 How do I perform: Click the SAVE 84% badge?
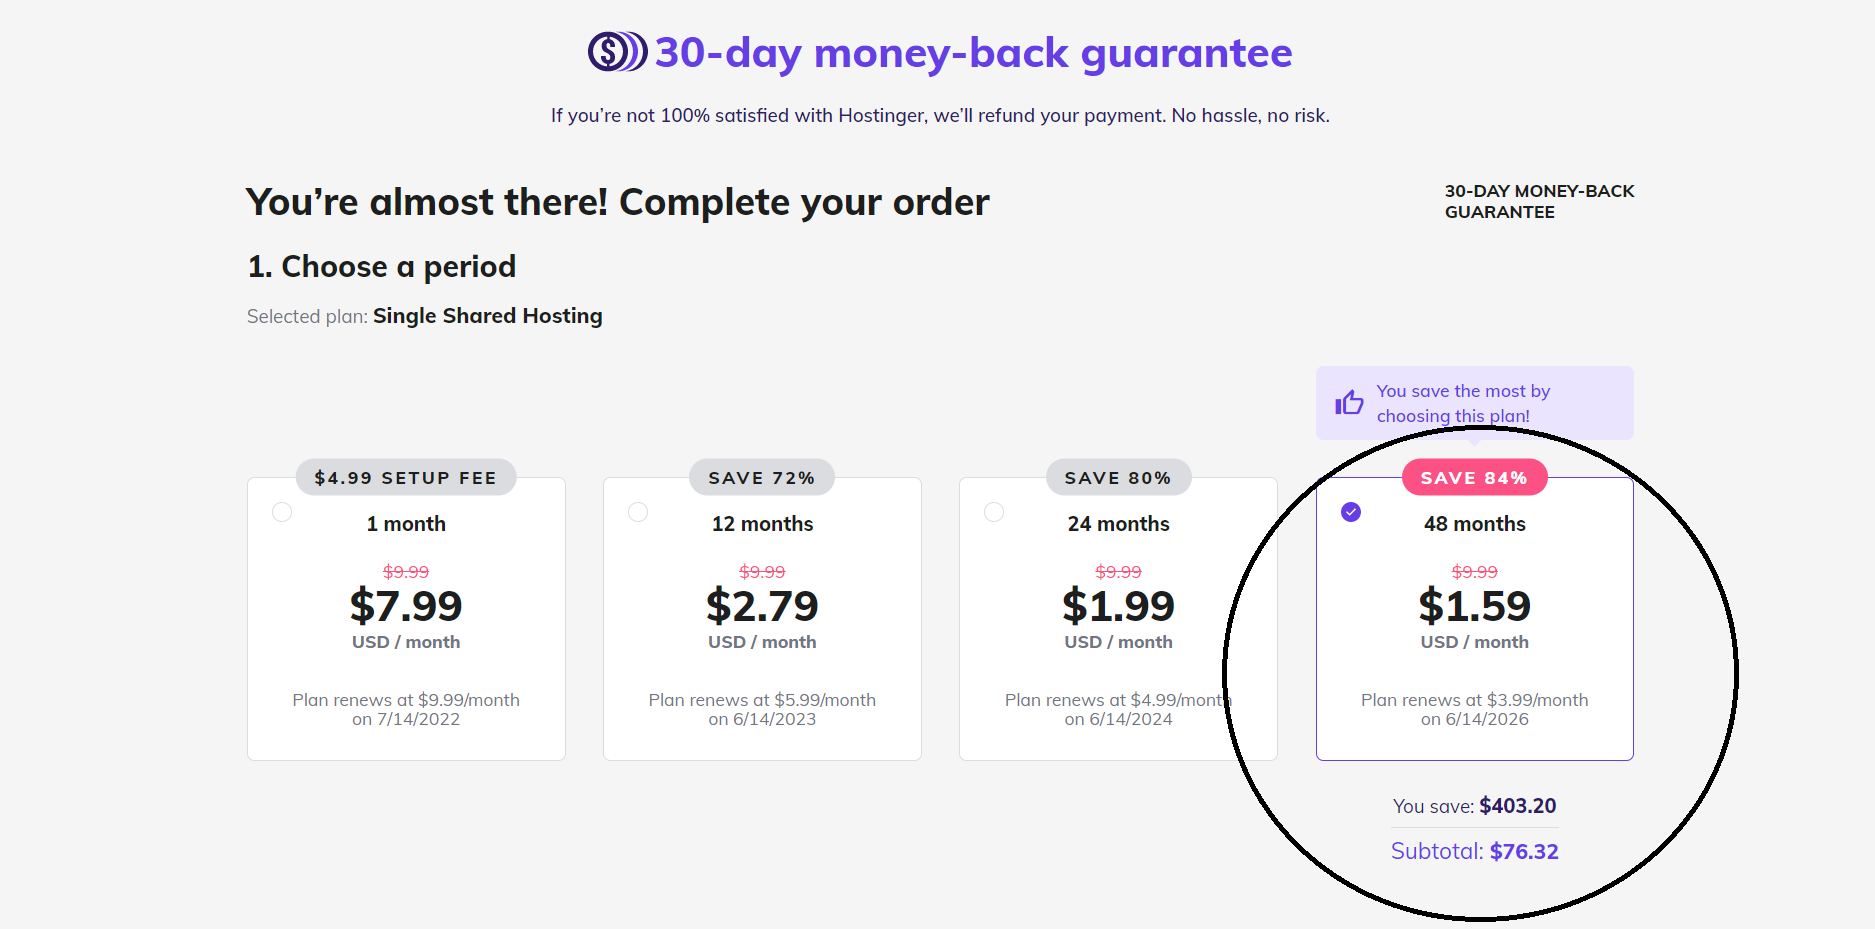(1474, 478)
